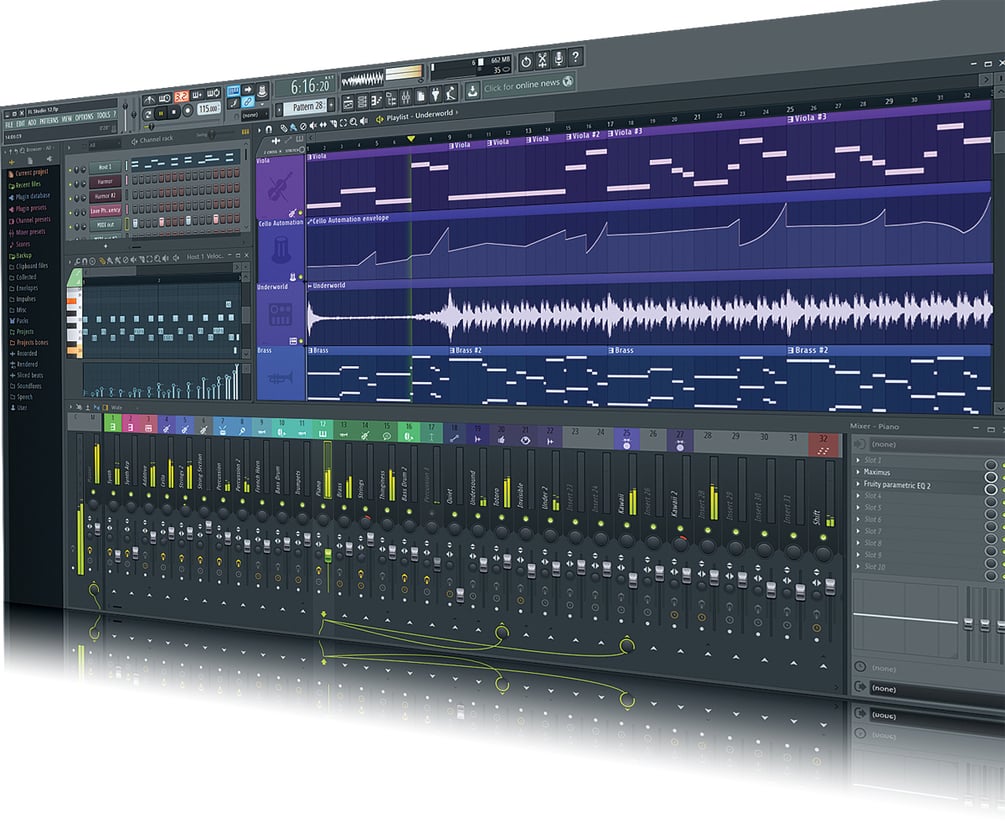The width and height of the screenshot is (1005, 822).
Task: Expand the Sliced beats folder in browser
Action: tap(26, 374)
